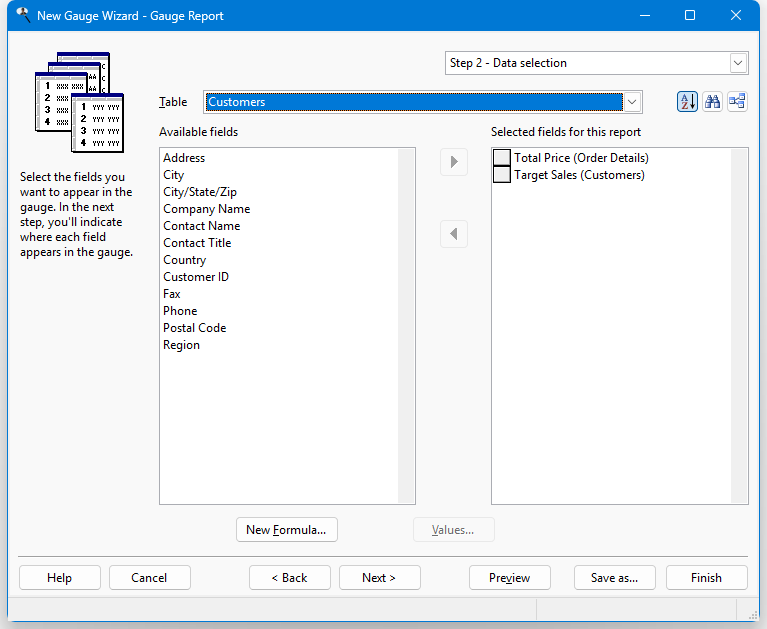
Task: Click the right arrow add field button
Action: click(x=454, y=161)
